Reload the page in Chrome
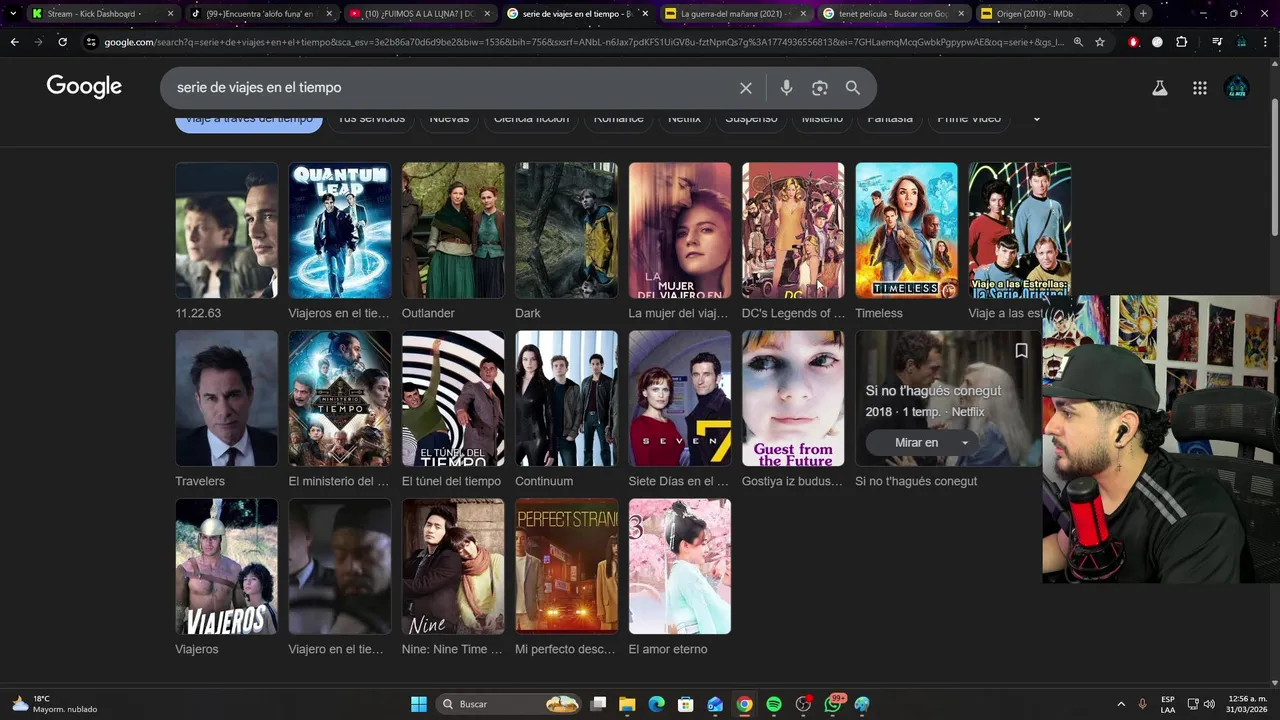 [x=62, y=42]
